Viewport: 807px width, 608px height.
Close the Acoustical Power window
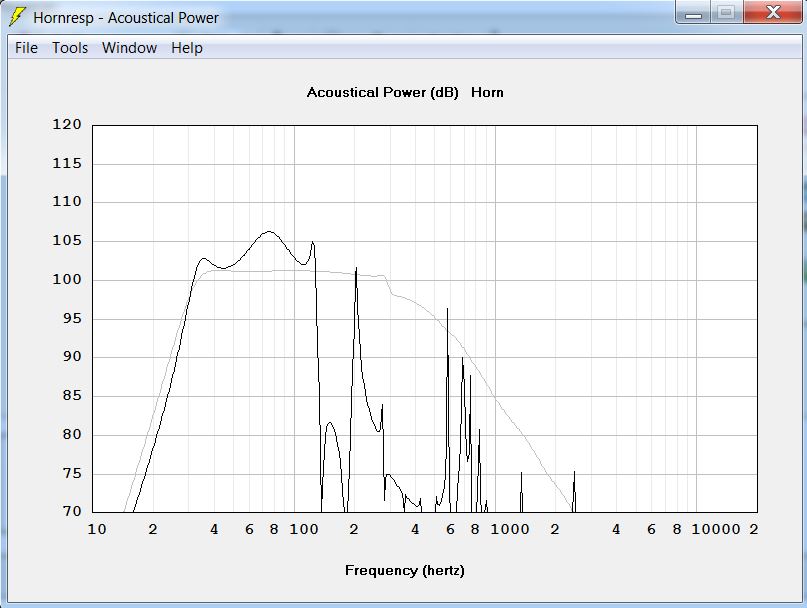pos(773,12)
